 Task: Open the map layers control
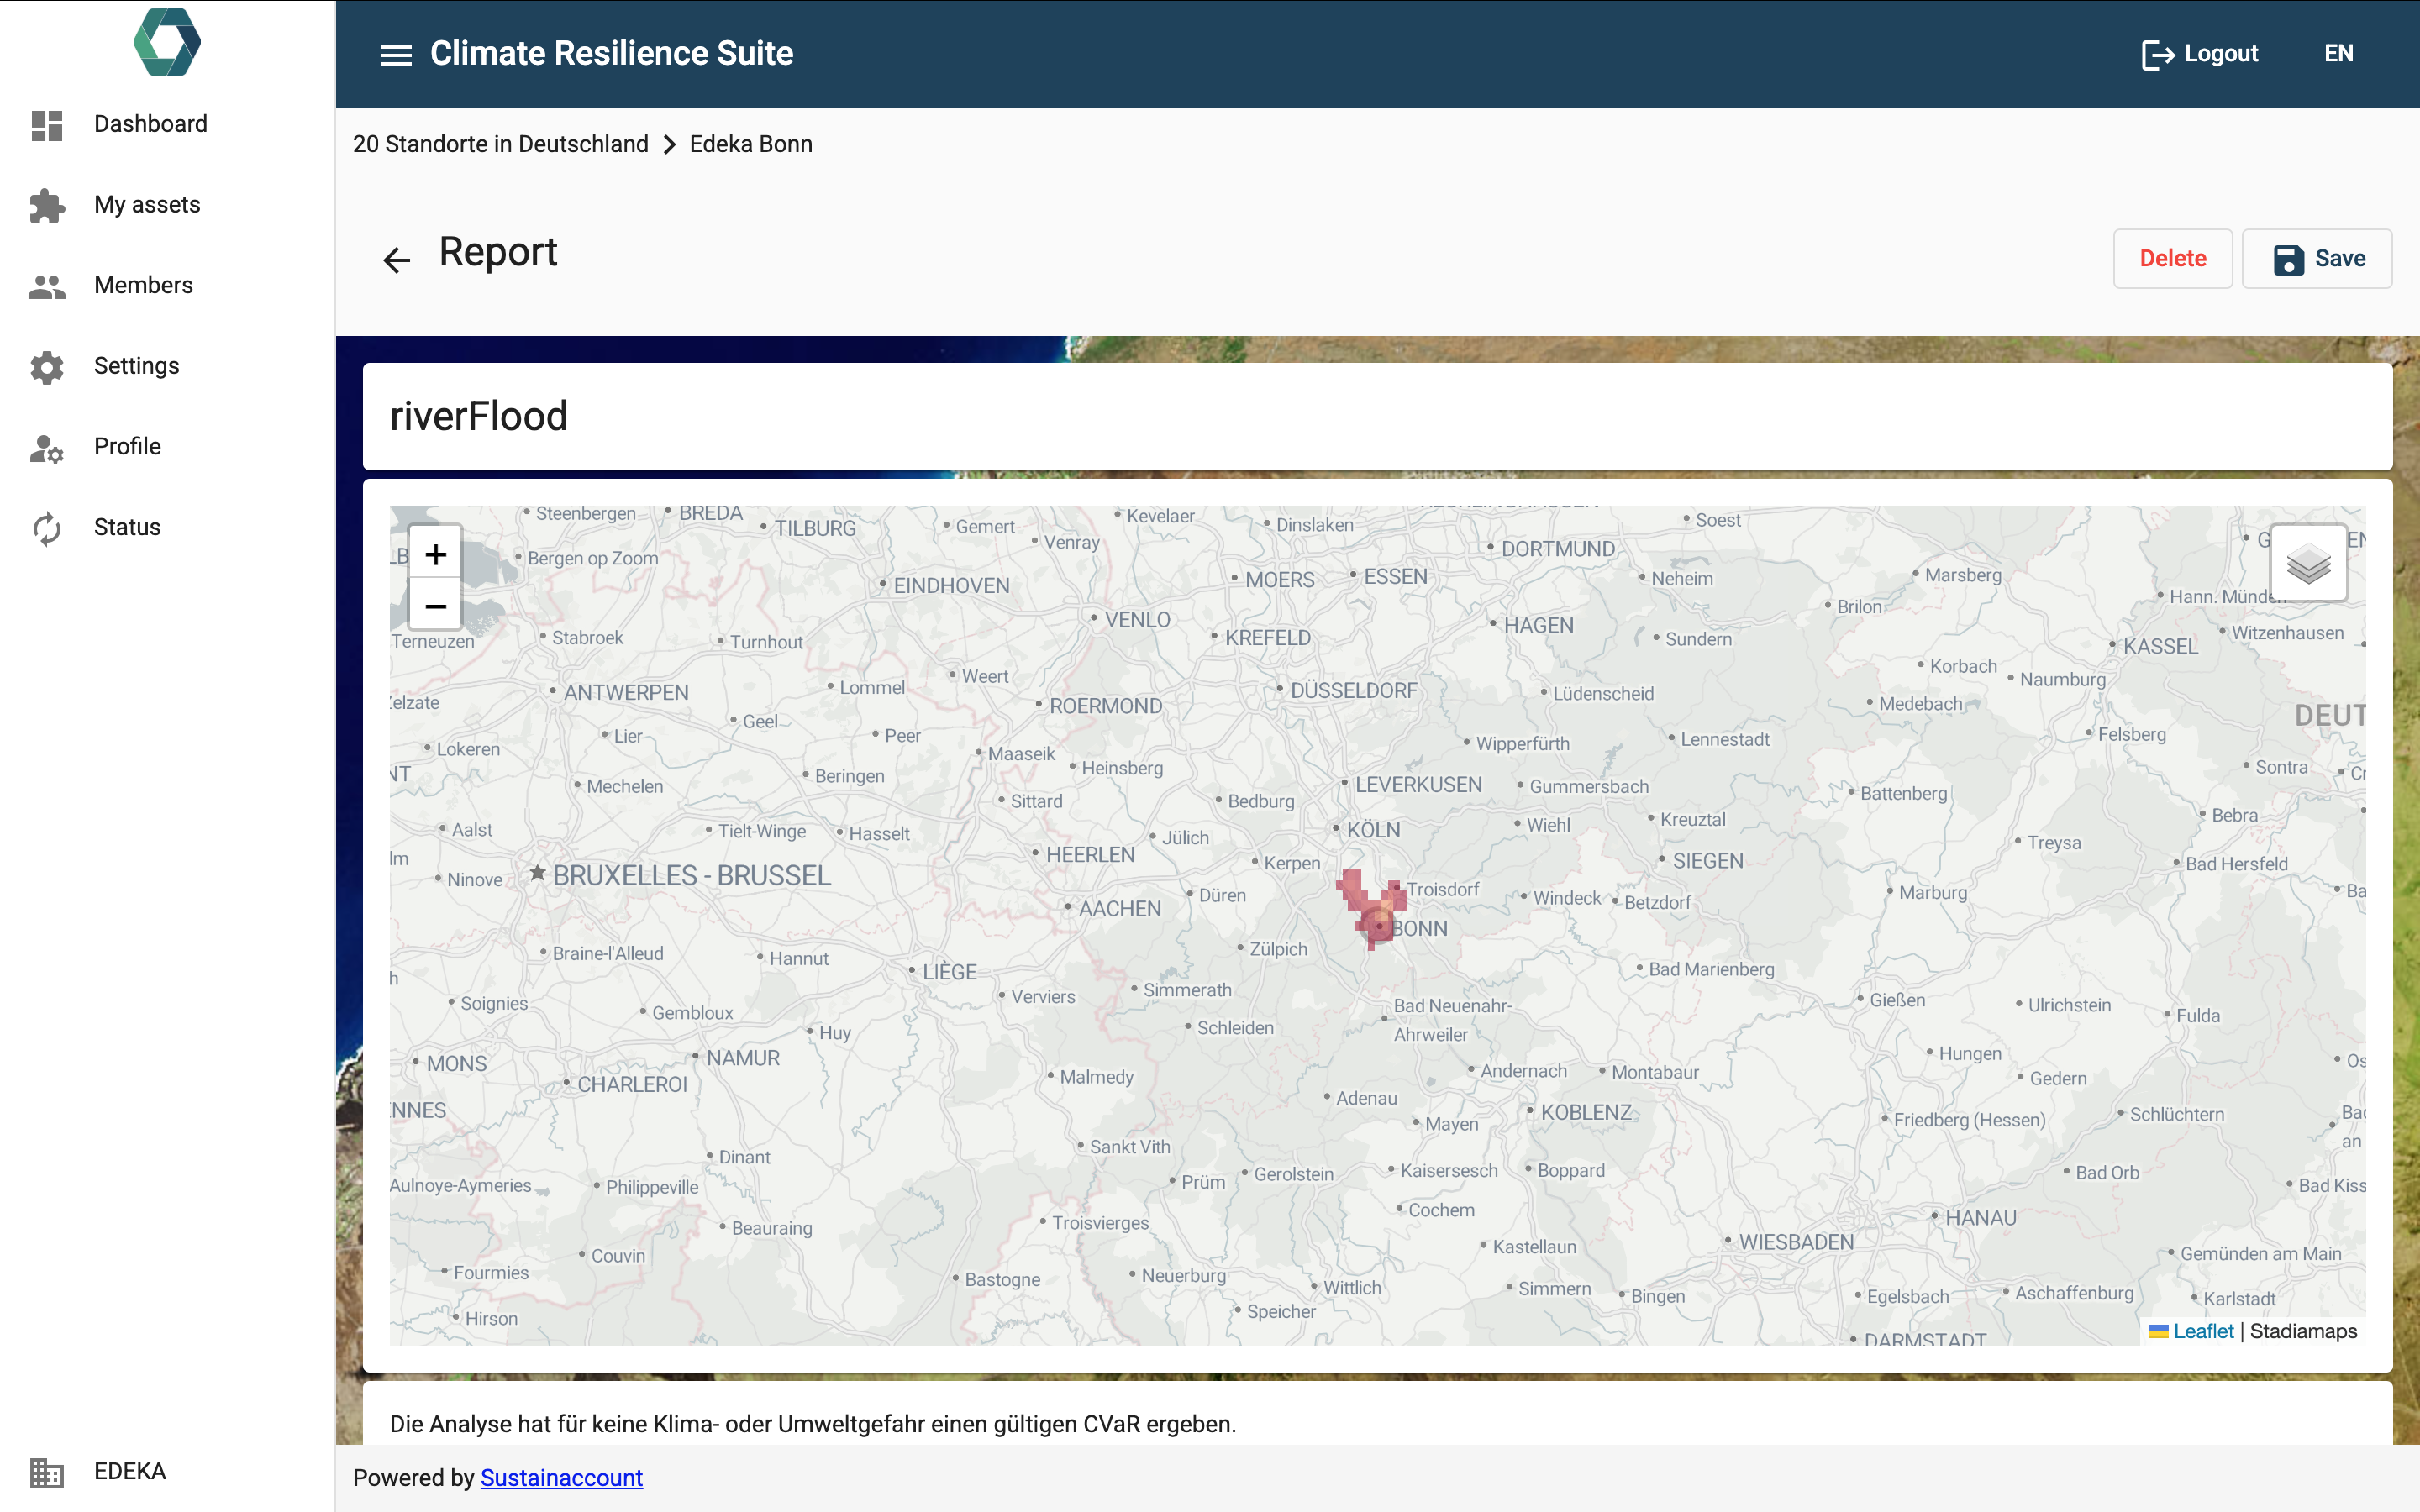pyautogui.click(x=2308, y=565)
